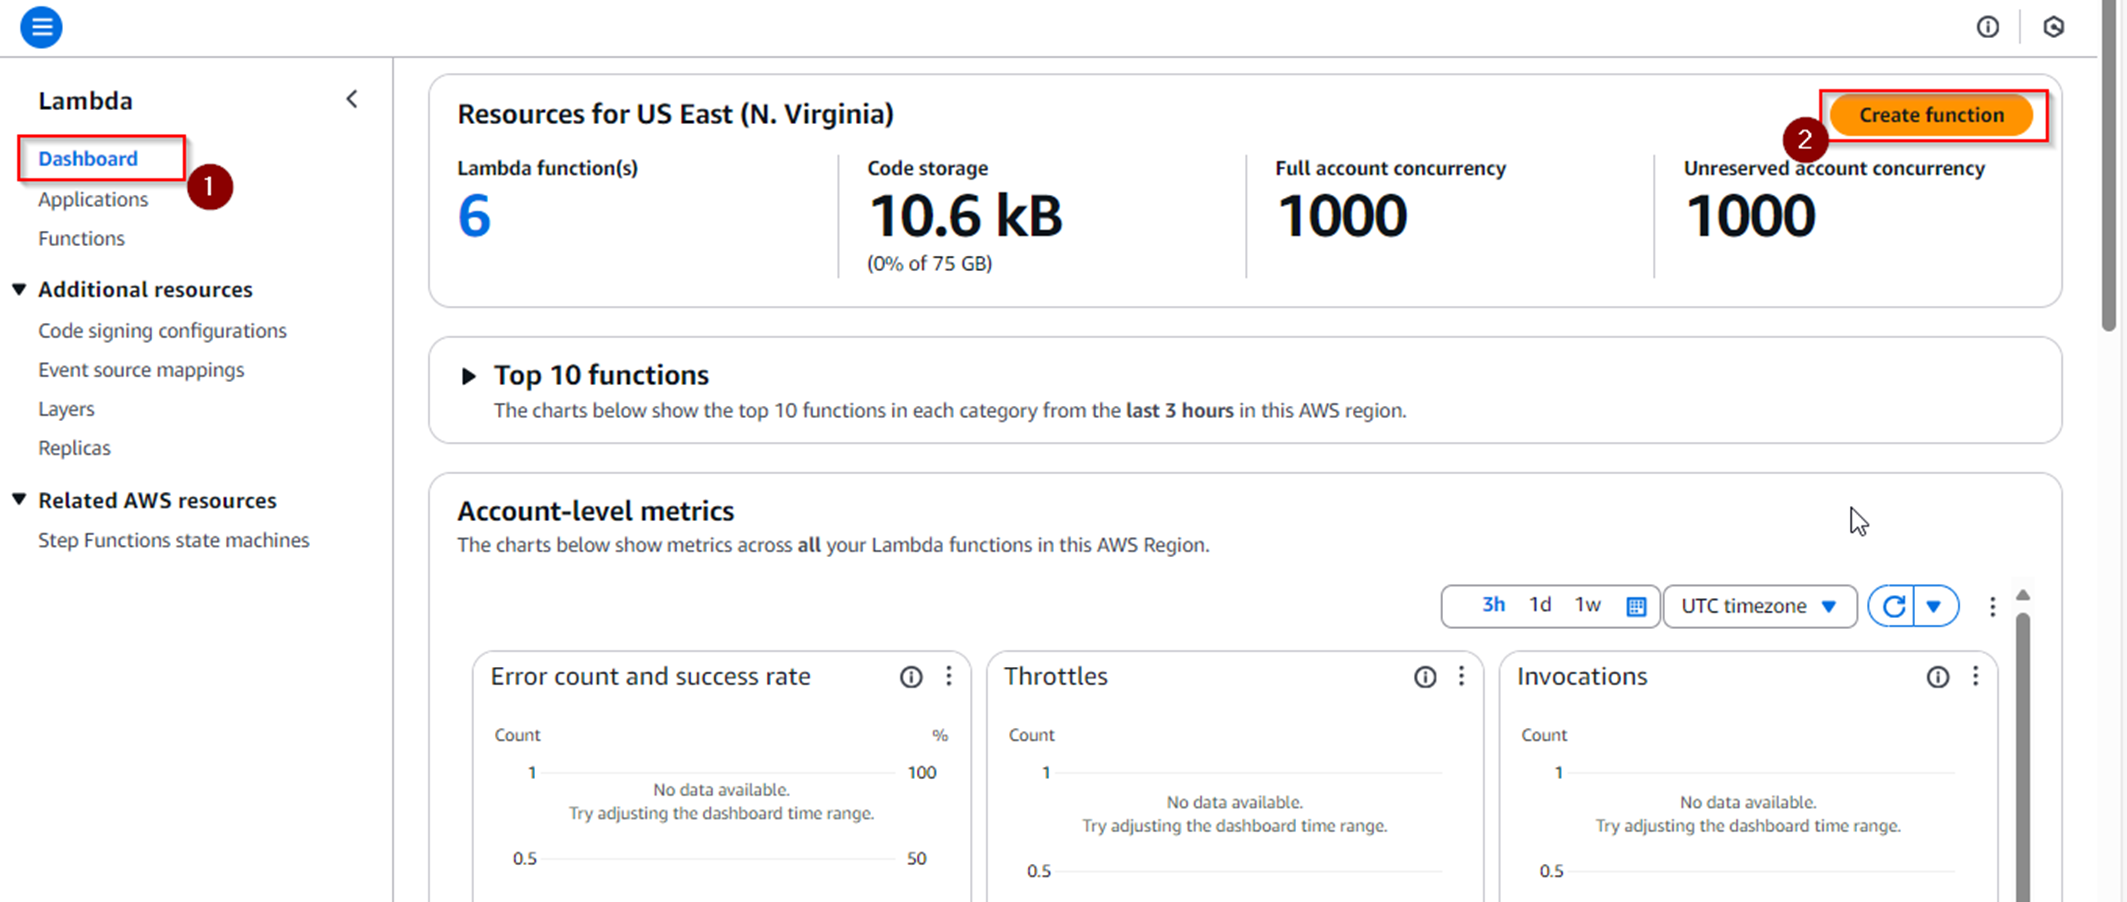The image size is (2127, 902).
Task: Go to Functions in sidebar
Action: (81, 238)
